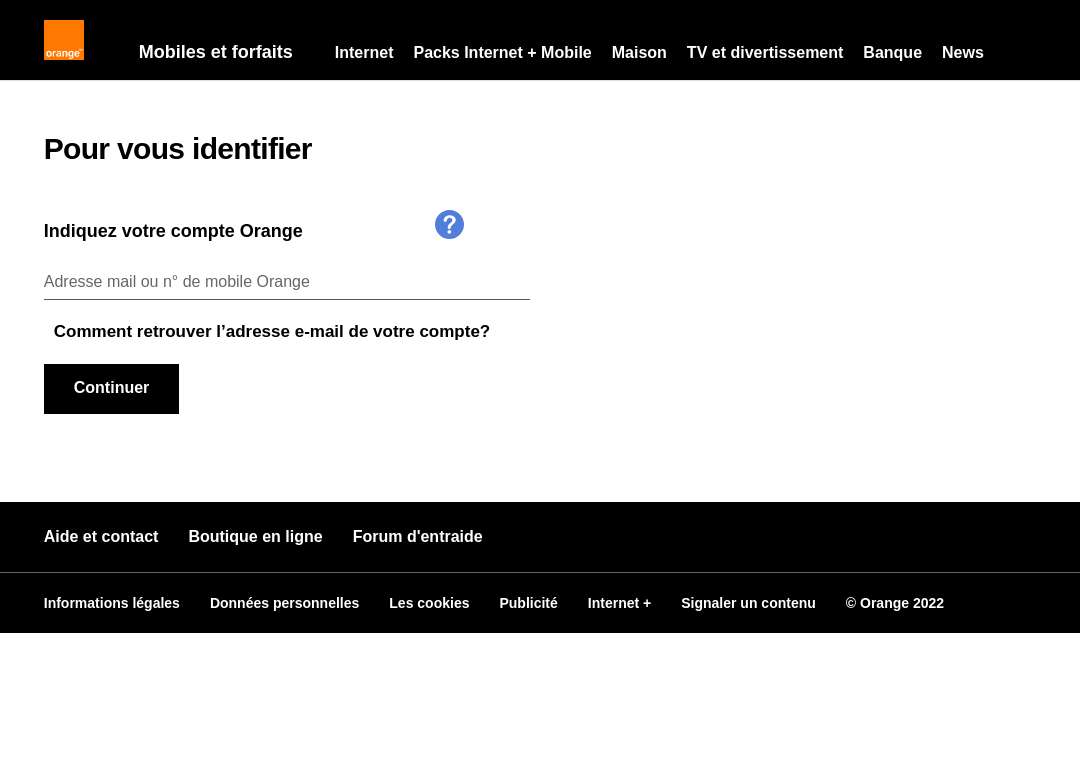Go to Boutique en ligne footer link
The height and width of the screenshot is (768, 1080).
click(x=255, y=537)
